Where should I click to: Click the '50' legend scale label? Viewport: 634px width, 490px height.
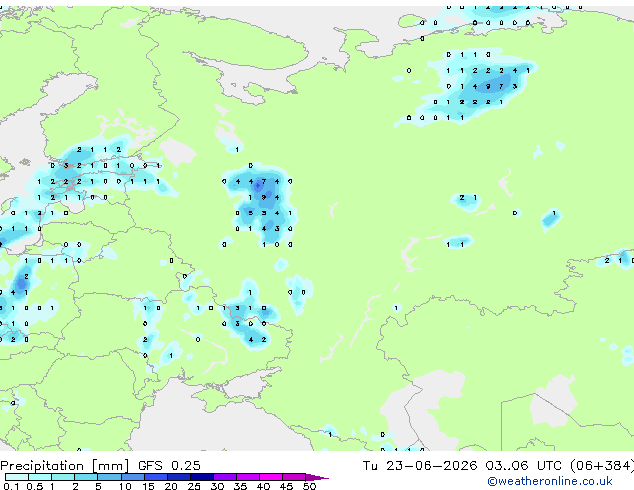309,486
